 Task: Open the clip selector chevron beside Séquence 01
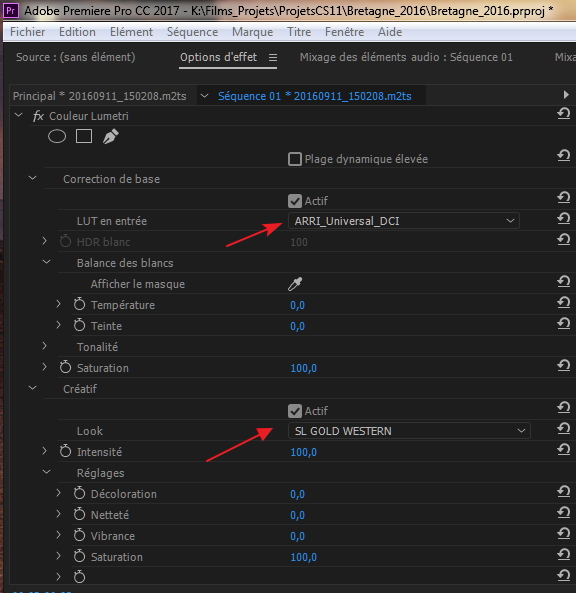204,96
